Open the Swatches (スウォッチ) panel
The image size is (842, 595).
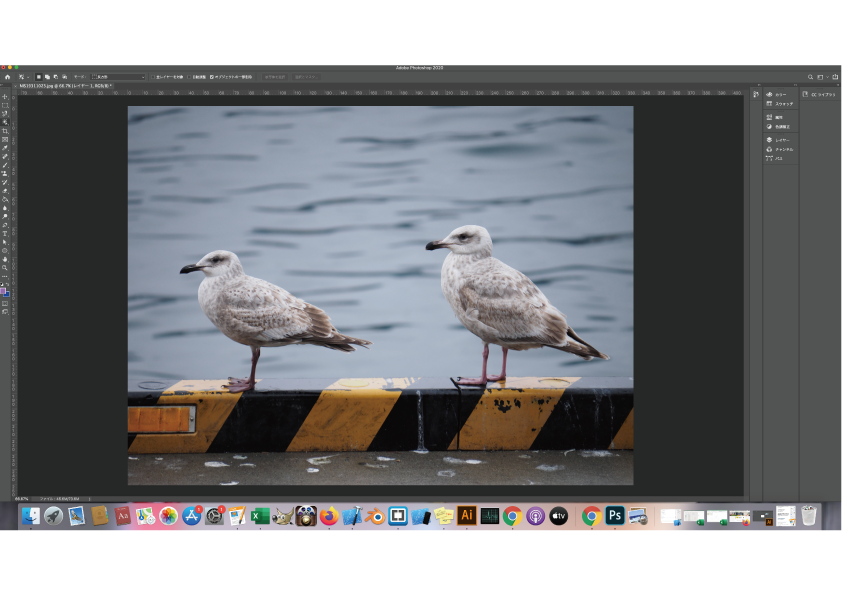[x=780, y=104]
